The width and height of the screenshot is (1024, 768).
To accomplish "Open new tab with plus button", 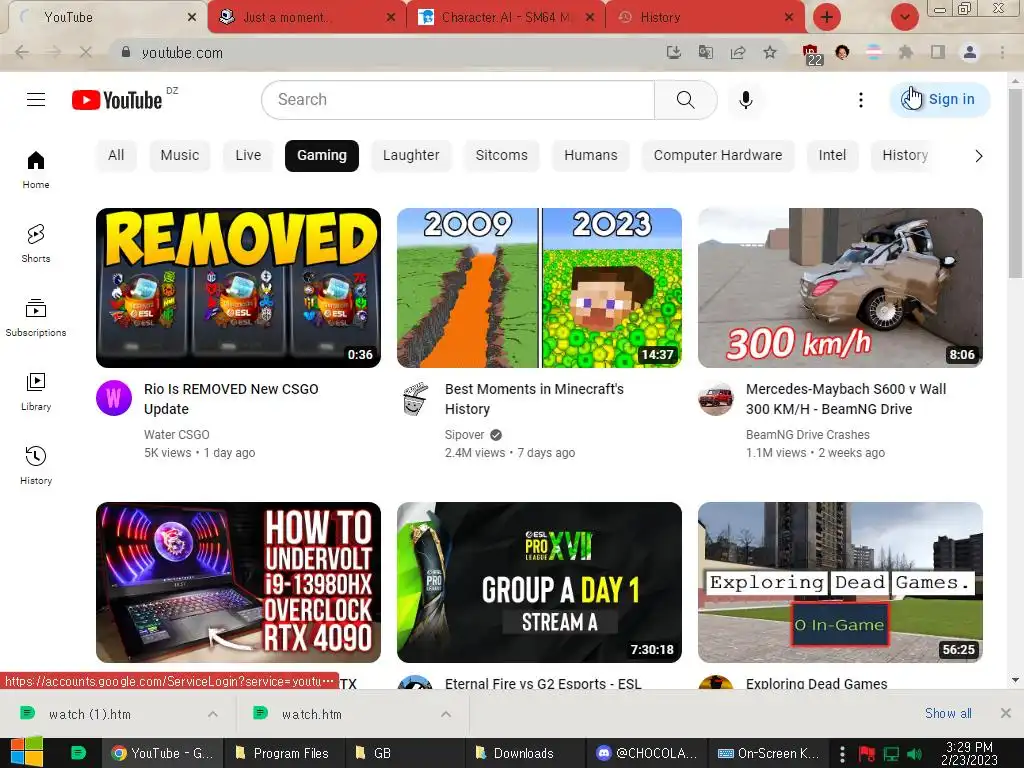I will [827, 17].
